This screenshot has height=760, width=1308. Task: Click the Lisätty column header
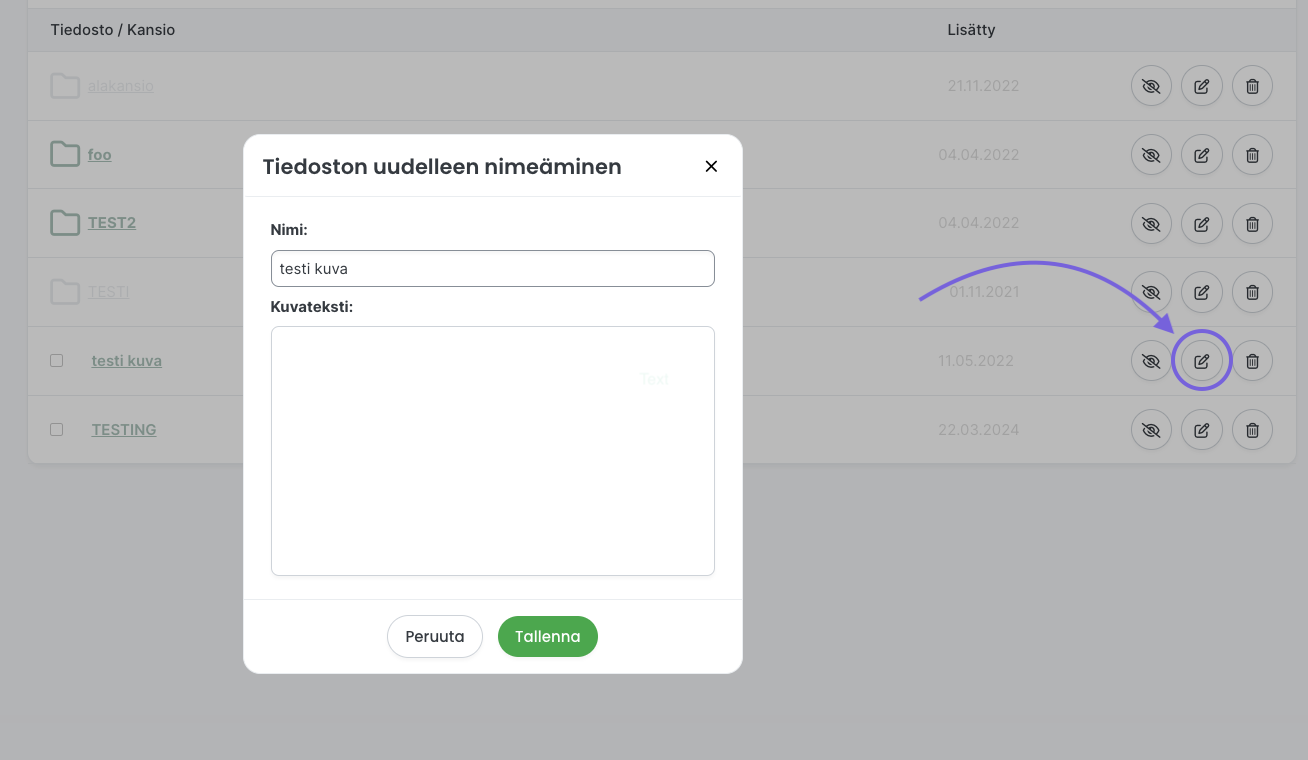(x=971, y=30)
